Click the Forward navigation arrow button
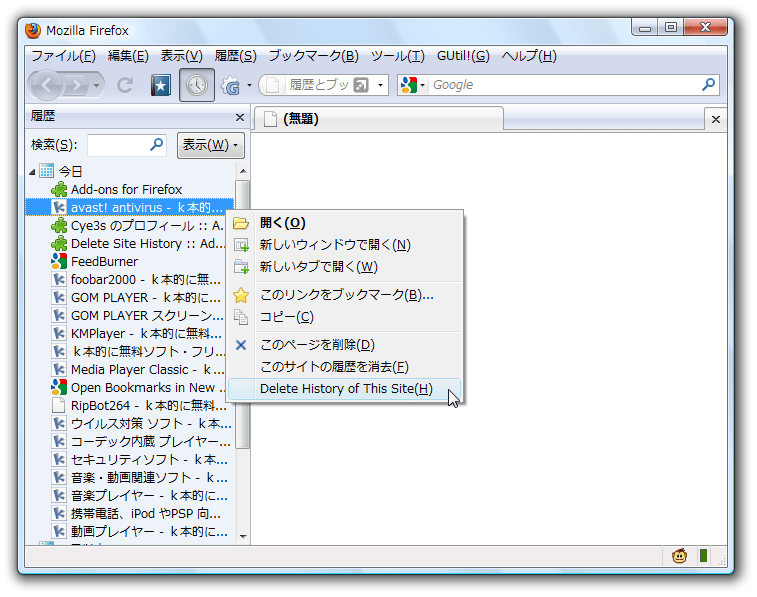The image size is (757, 597). point(76,85)
